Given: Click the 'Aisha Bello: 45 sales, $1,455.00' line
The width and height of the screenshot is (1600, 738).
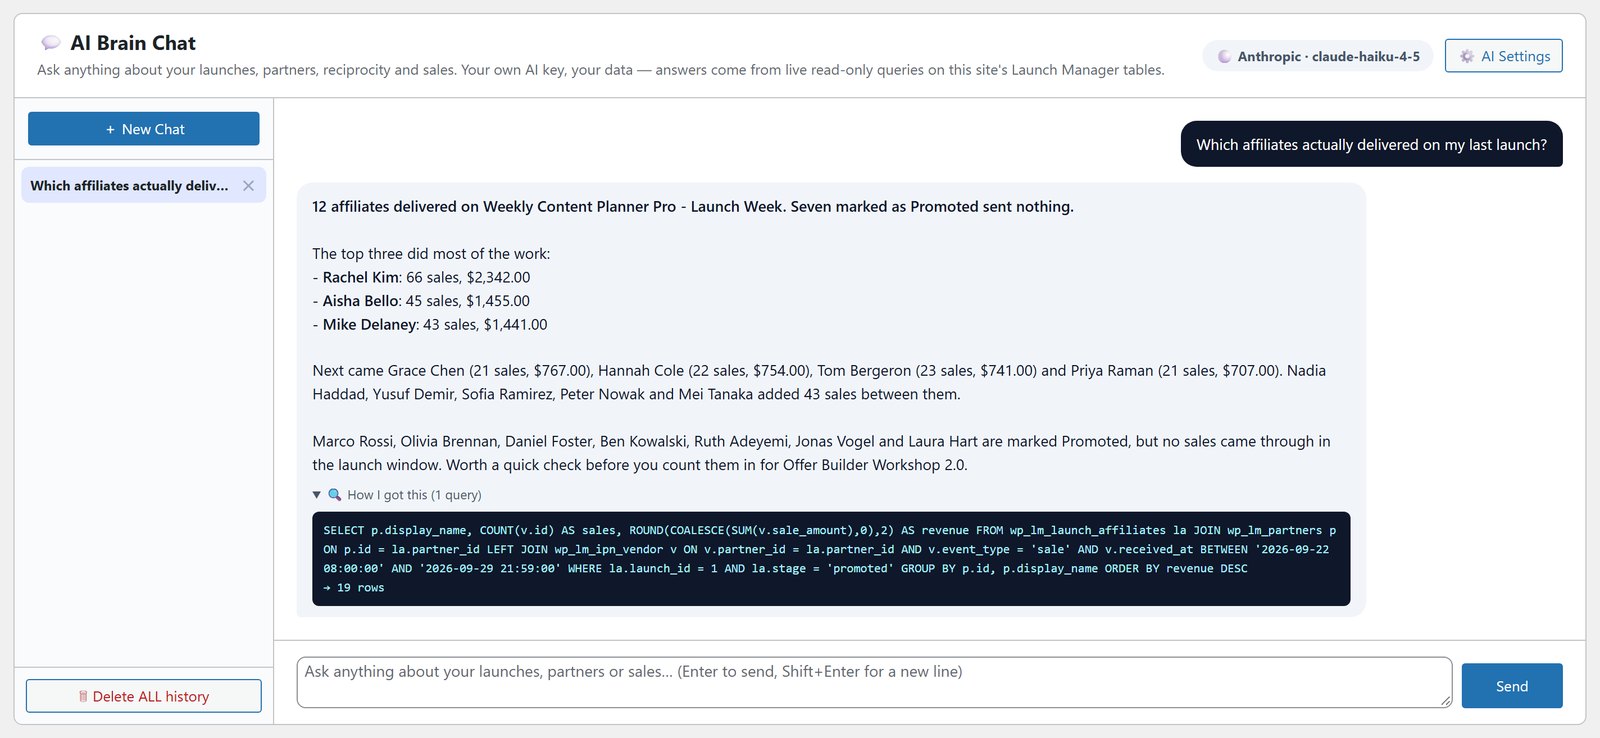Looking at the screenshot, I should click(x=421, y=301).
